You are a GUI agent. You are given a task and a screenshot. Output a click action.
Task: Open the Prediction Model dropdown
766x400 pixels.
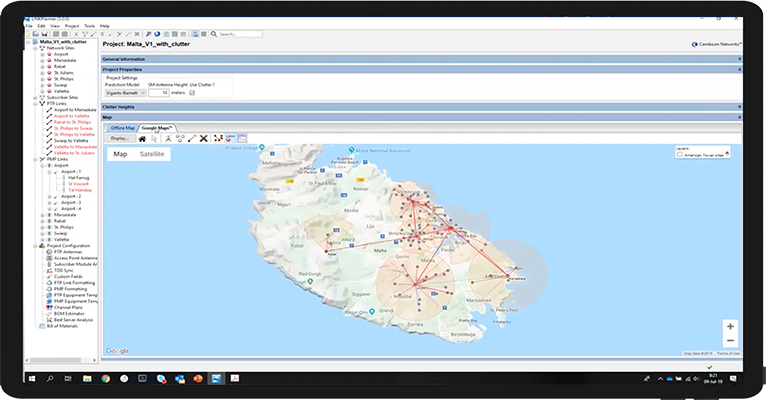pos(126,93)
